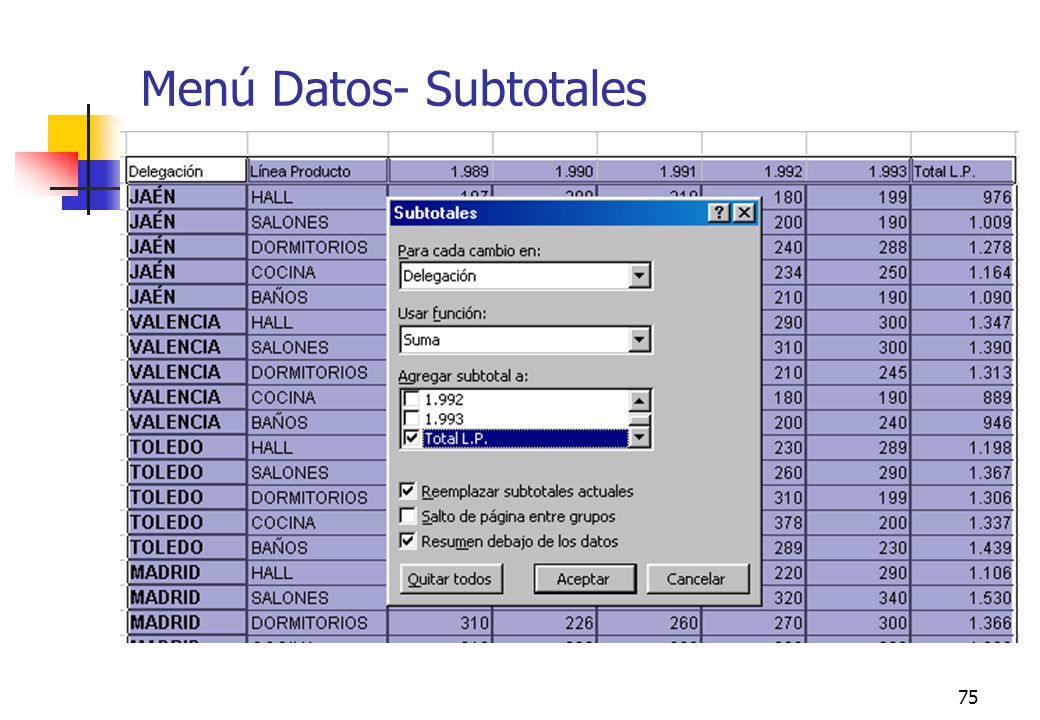Click the 1.991 column header cell

click(650, 171)
